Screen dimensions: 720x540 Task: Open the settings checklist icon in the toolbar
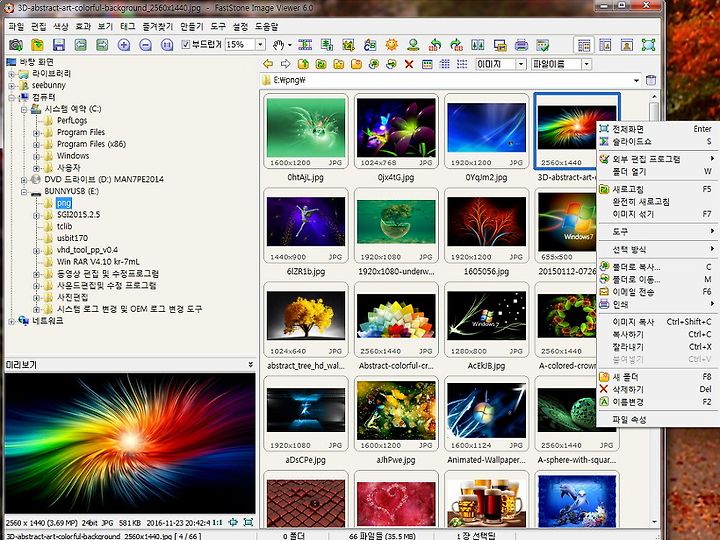(542, 45)
